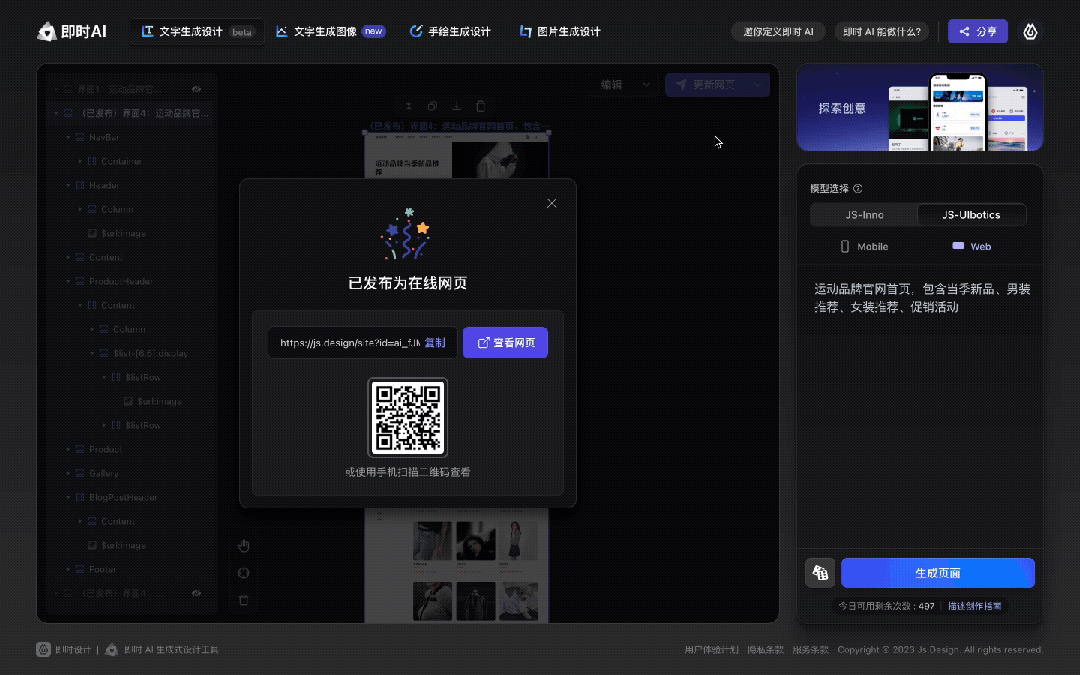Image resolution: width=1080 pixels, height=675 pixels.
Task: Click the Header layer icon
Action: (80, 185)
